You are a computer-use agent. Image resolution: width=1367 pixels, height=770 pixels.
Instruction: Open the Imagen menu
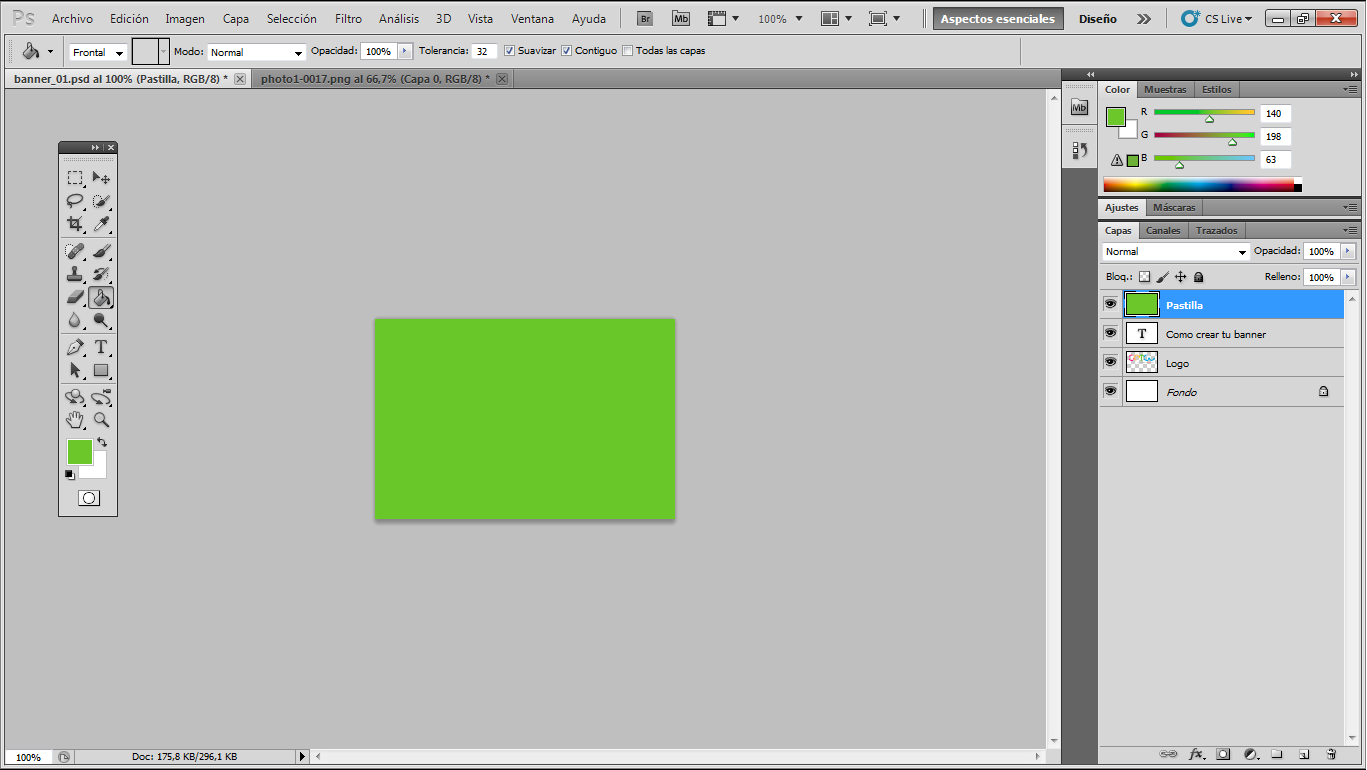185,19
